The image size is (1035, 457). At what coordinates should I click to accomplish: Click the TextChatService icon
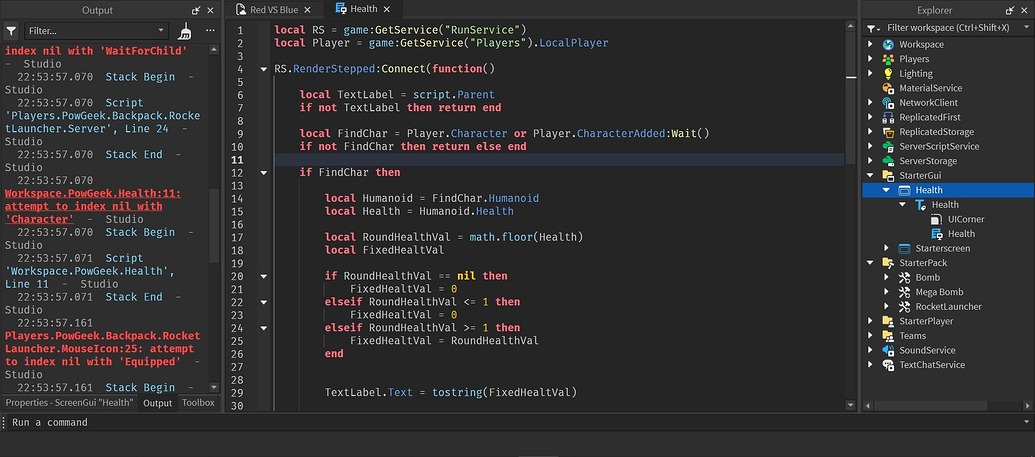[x=888, y=365]
